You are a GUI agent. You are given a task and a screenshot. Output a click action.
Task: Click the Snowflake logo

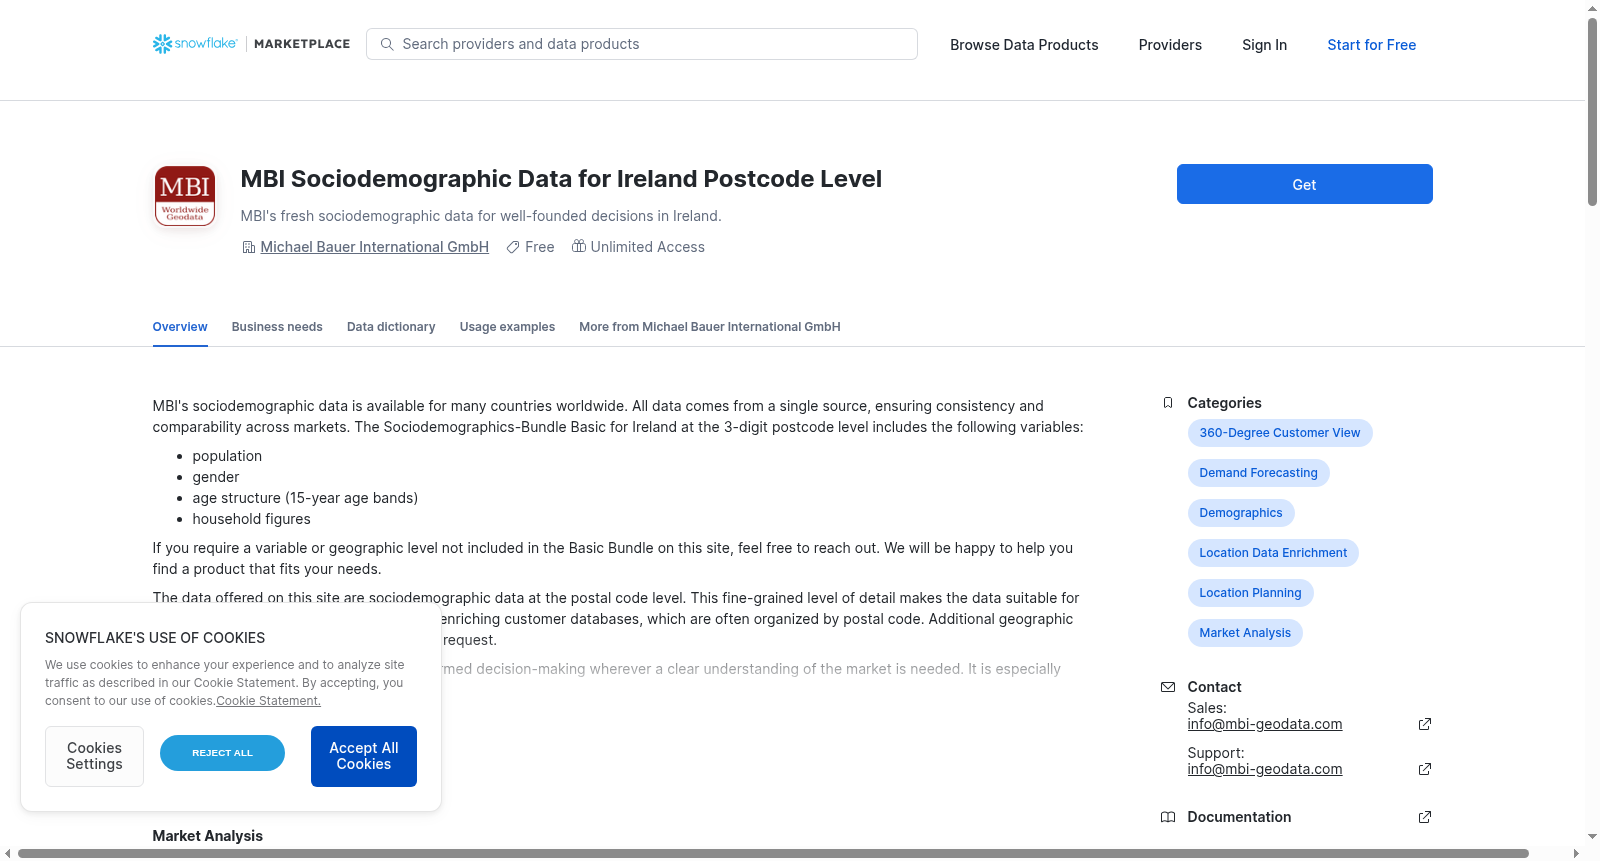[195, 44]
